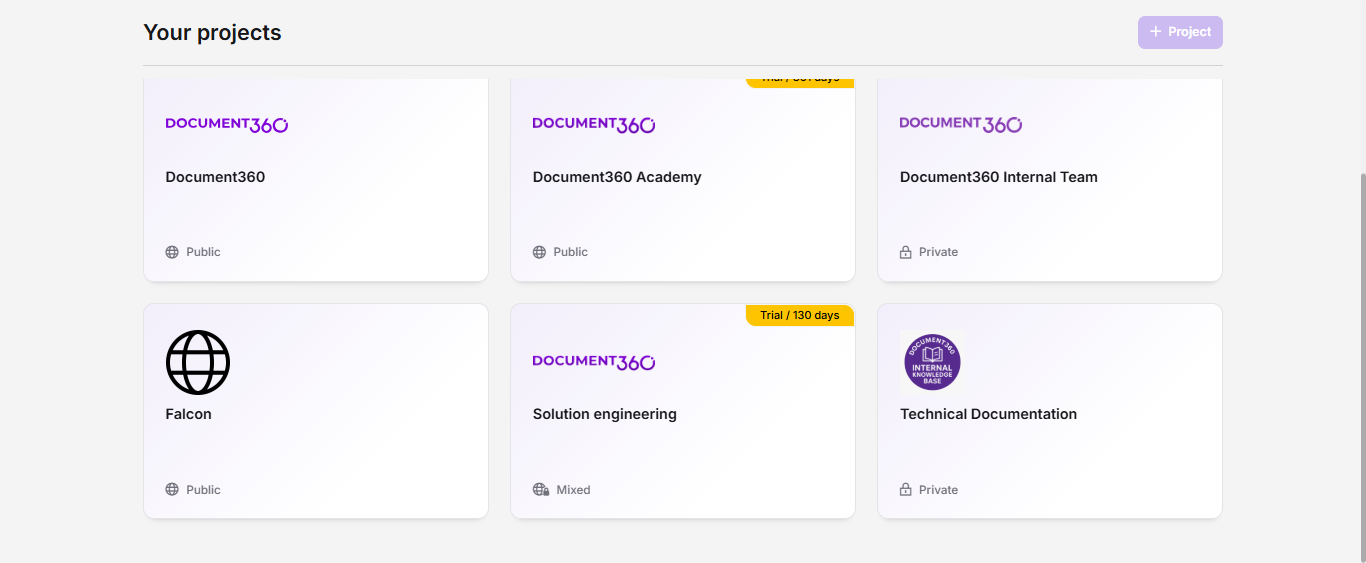The width and height of the screenshot is (1366, 563).
Task: Click the Public globe icon on Document360 card
Action: 172,252
